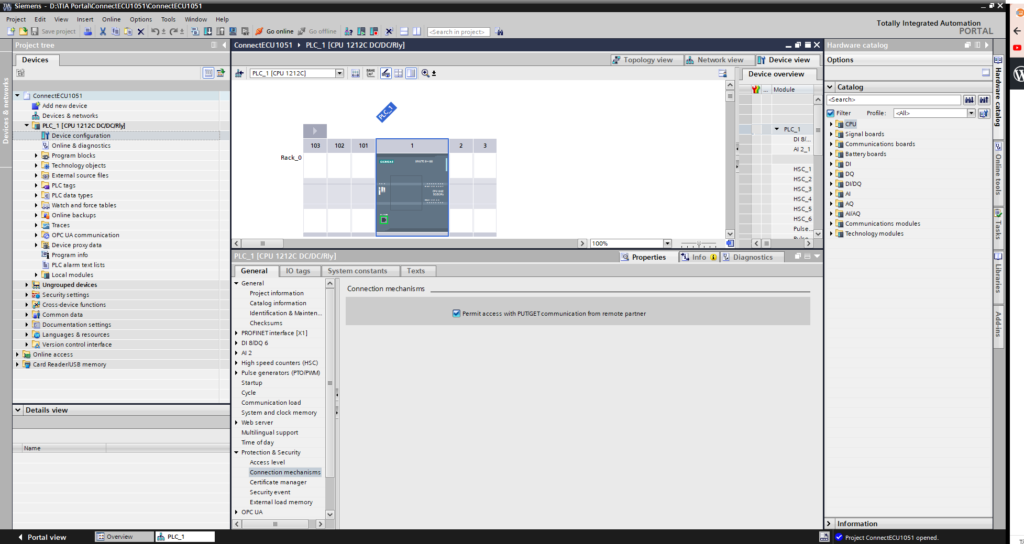Expand the Technology modules catalog folder
Viewport: 1024px width, 544px height.
[831, 233]
